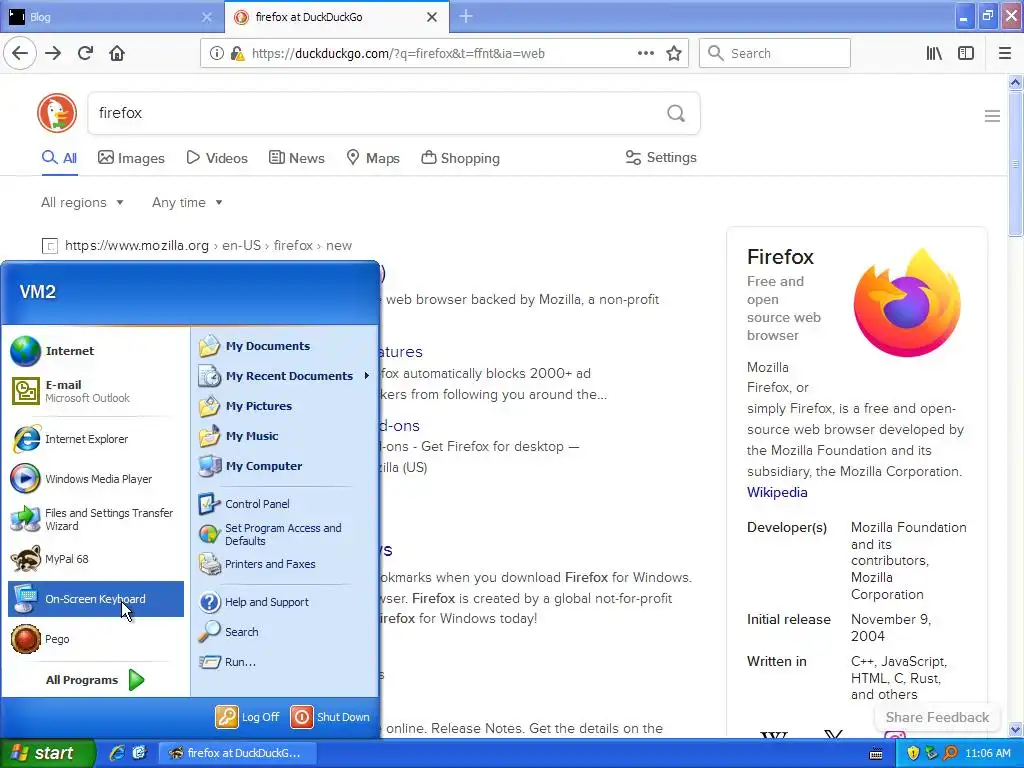Switch to the News tab
The height and width of the screenshot is (768, 1024).
point(296,158)
